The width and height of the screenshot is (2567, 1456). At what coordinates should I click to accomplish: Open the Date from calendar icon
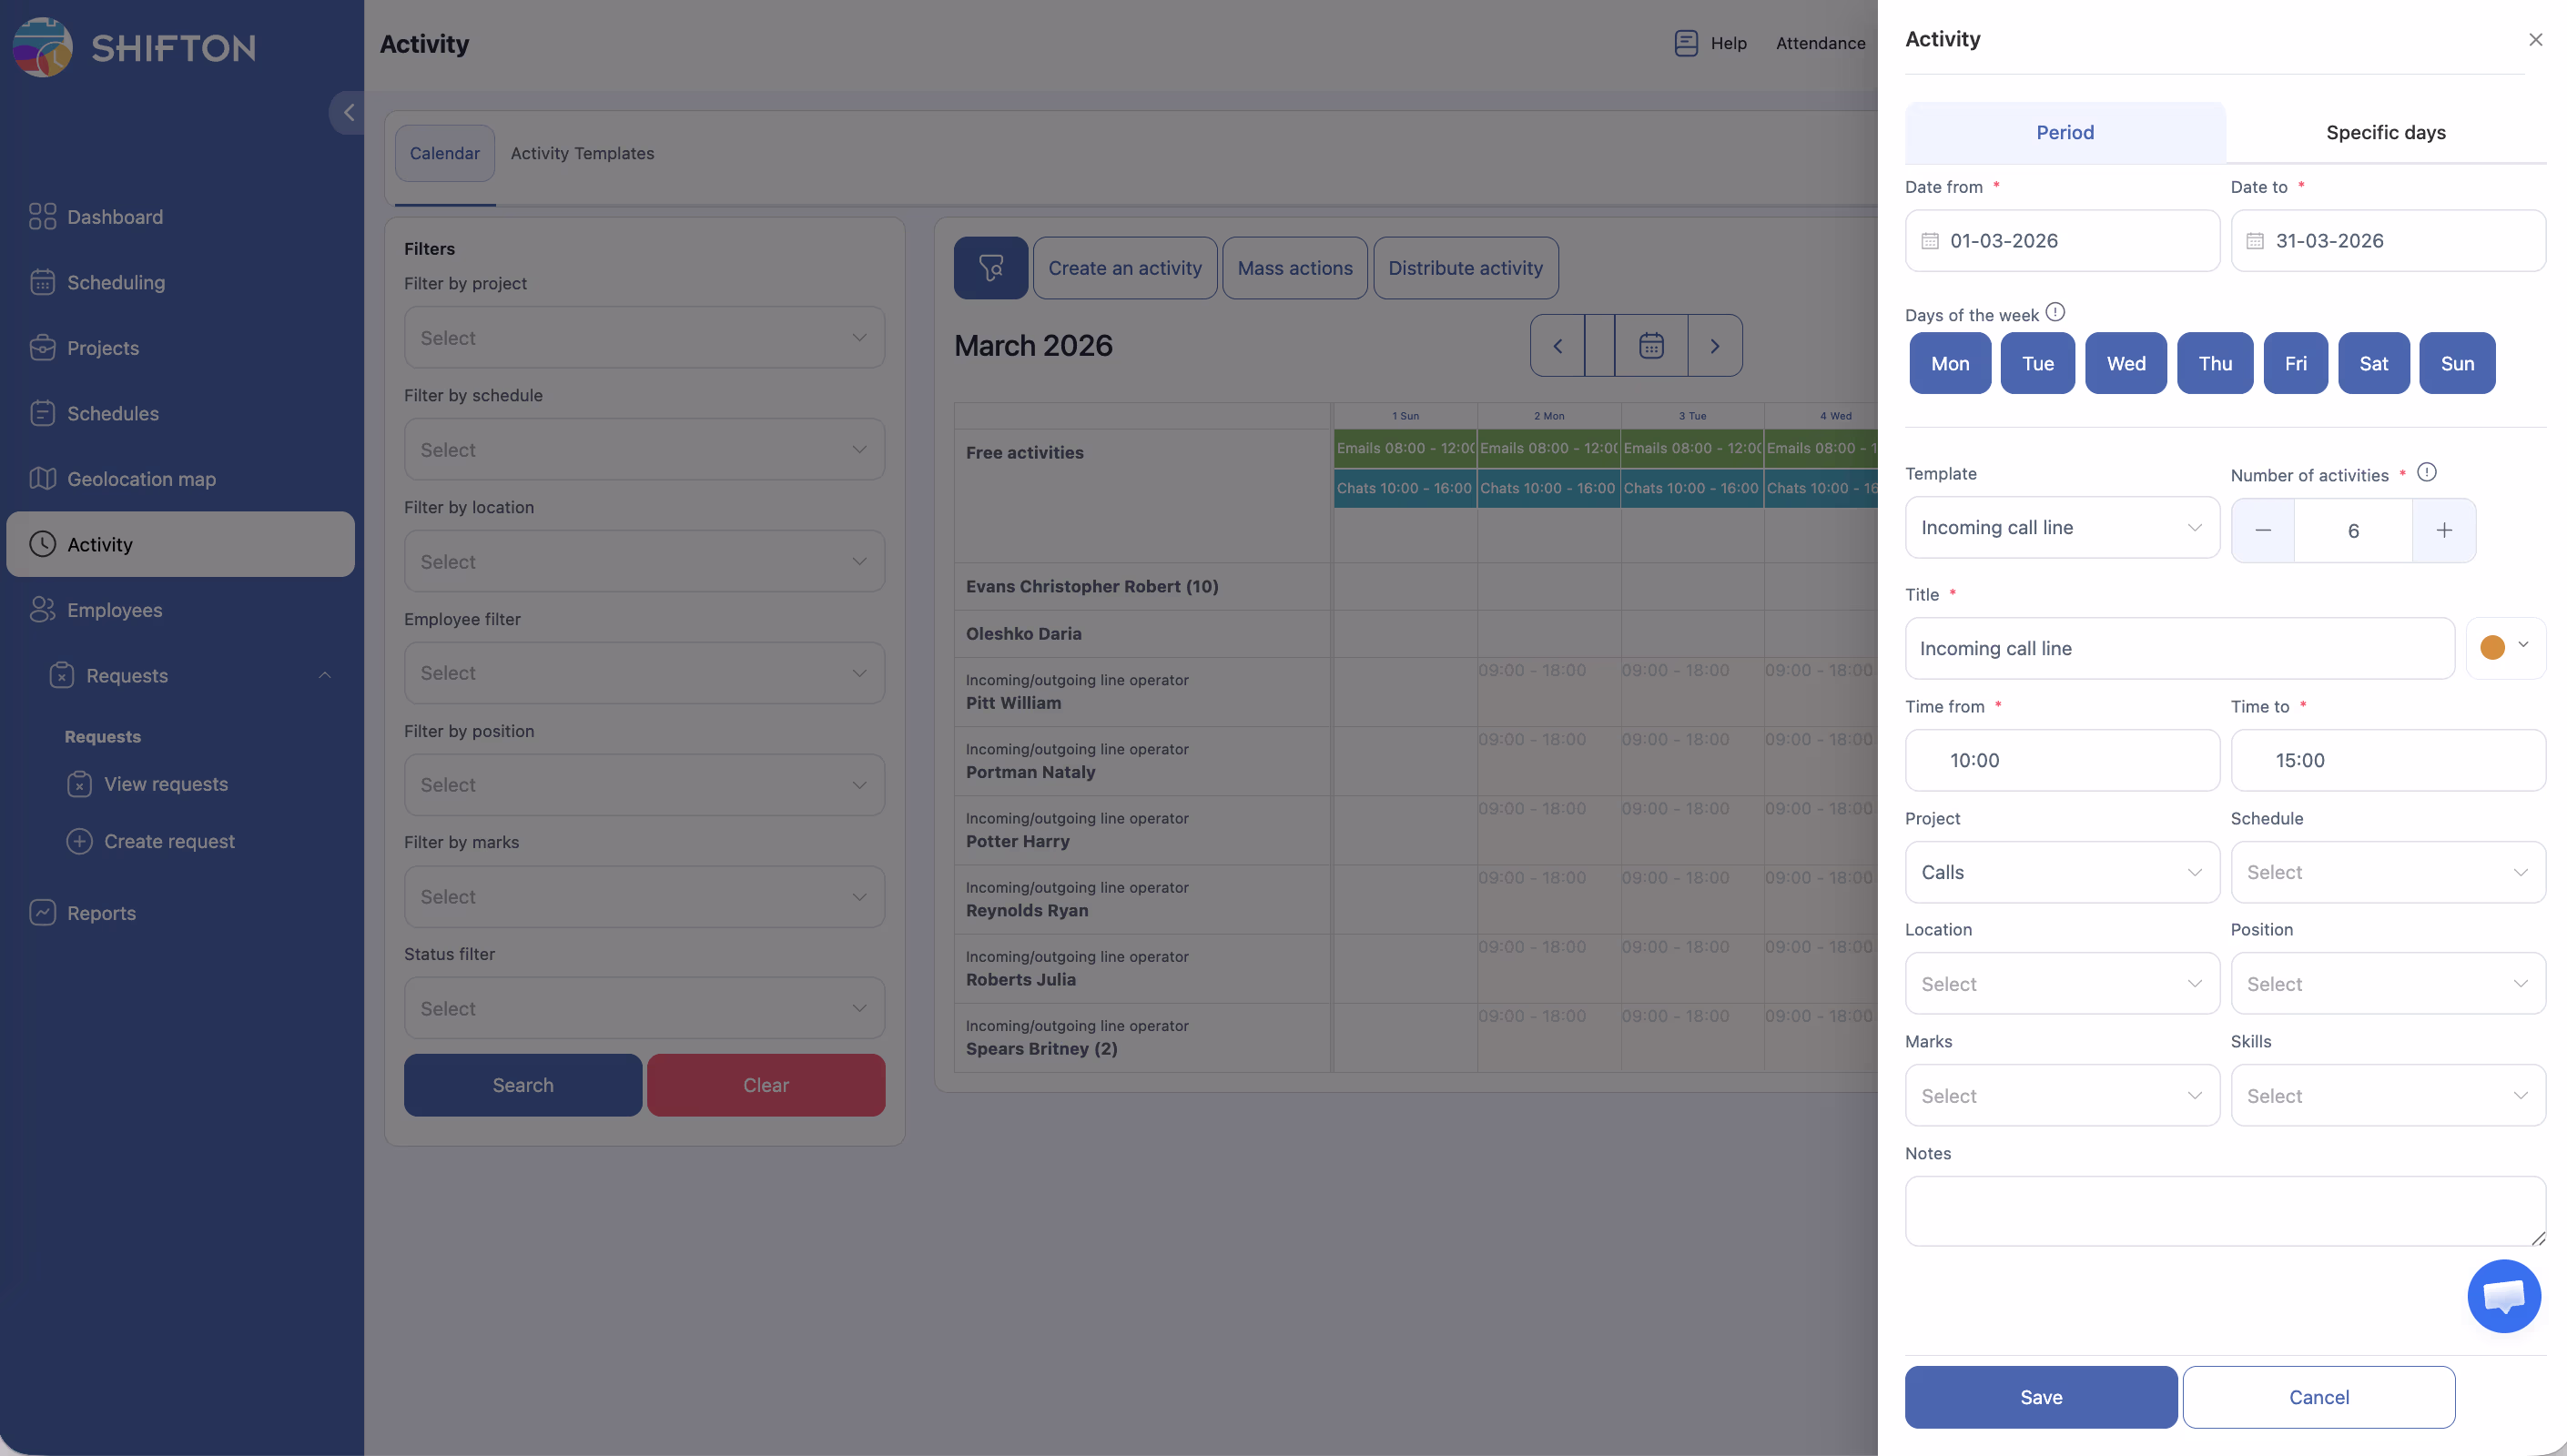pos(1930,241)
